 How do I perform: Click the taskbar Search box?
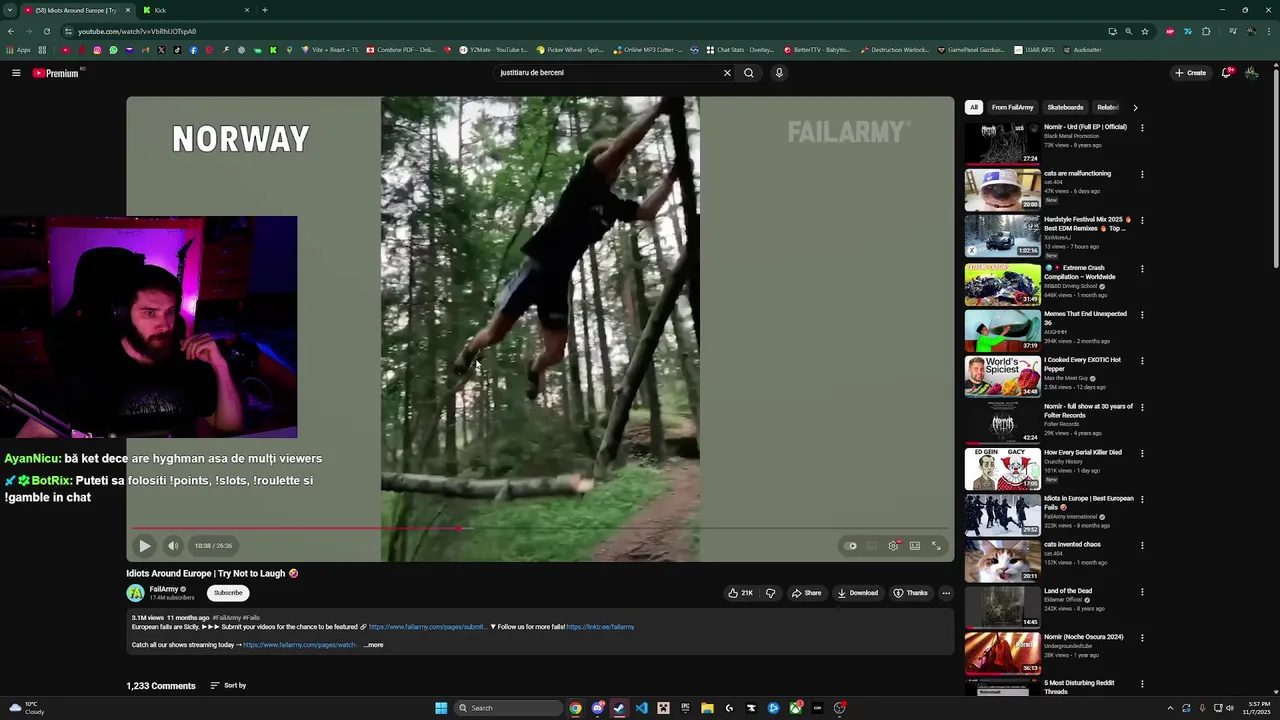508,708
